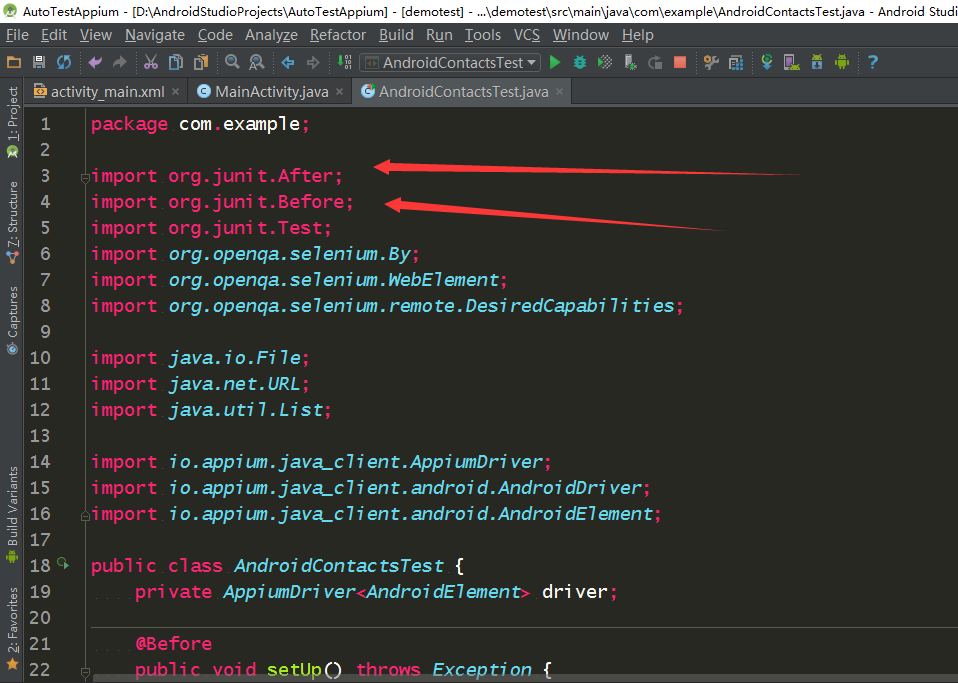Collapse the setUp method fold at line 22
Viewport: 958px width, 683px height.
coord(85,672)
